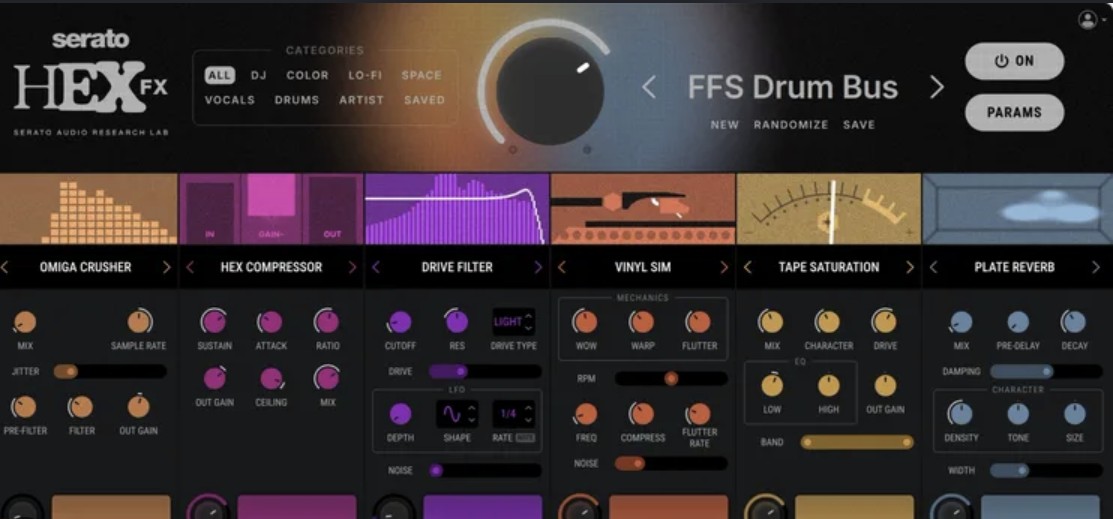
Task: Click Omiga Crusher SAMPLE RATE knob
Action: [x=138, y=322]
